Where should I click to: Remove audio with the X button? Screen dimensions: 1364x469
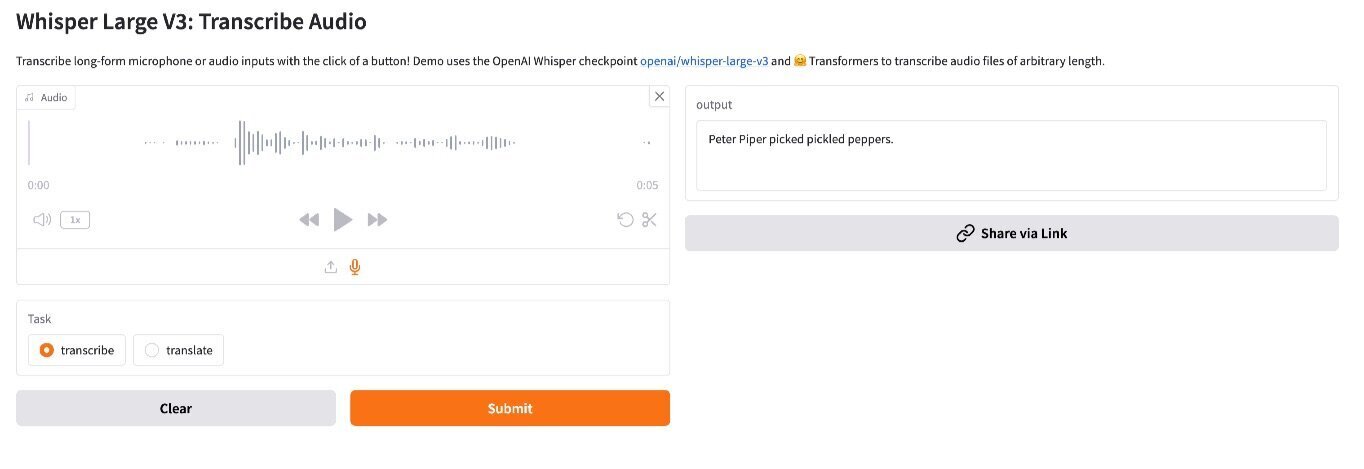(659, 96)
